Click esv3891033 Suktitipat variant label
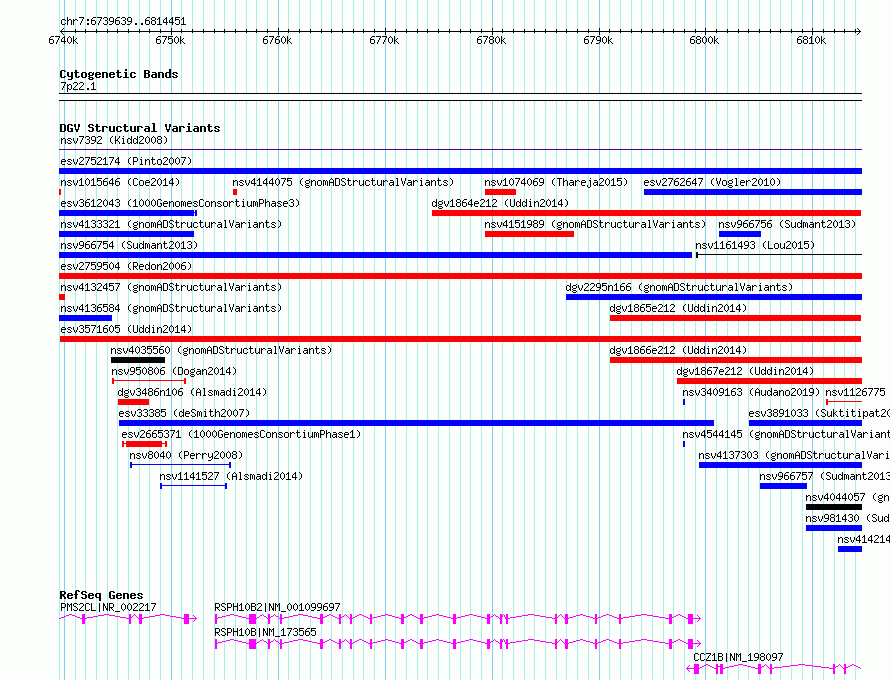This screenshot has width=890, height=680. [819, 413]
